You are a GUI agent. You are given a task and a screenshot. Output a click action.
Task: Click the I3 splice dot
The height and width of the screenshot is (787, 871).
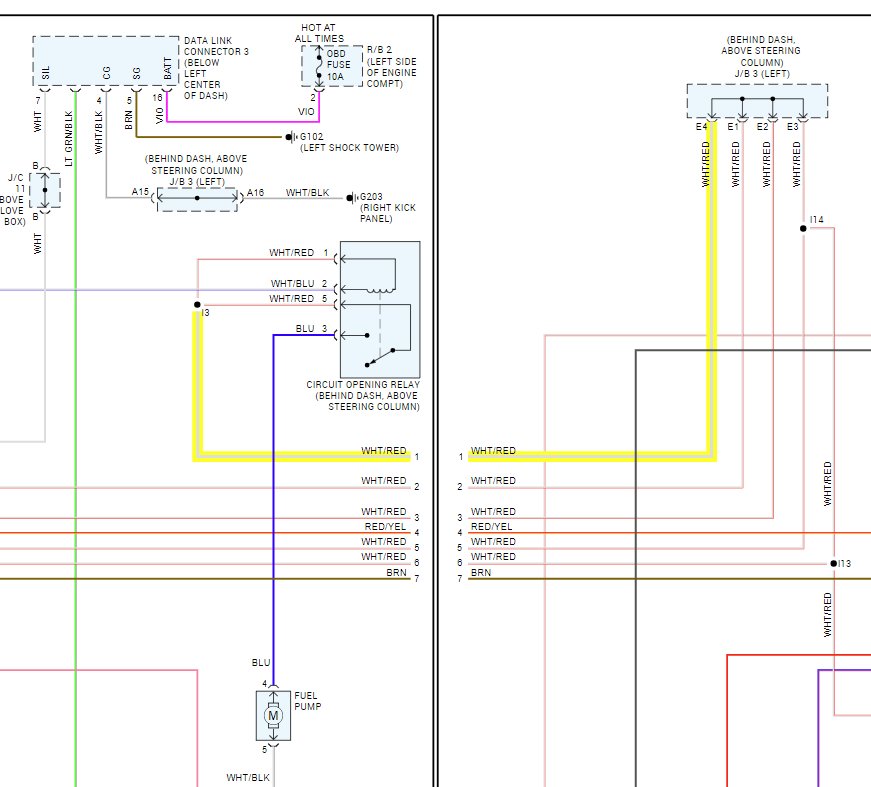click(197, 305)
